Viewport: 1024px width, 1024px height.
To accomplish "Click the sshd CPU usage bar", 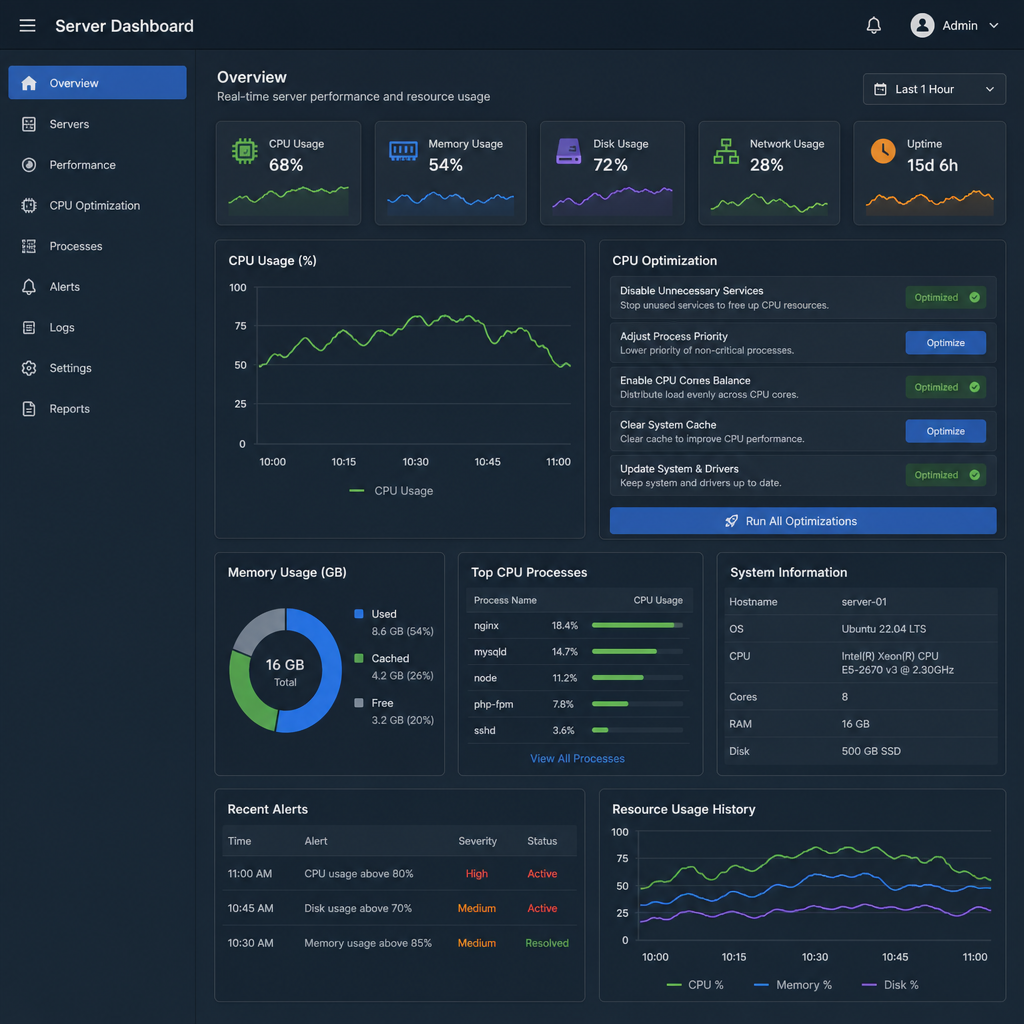I will 637,730.
